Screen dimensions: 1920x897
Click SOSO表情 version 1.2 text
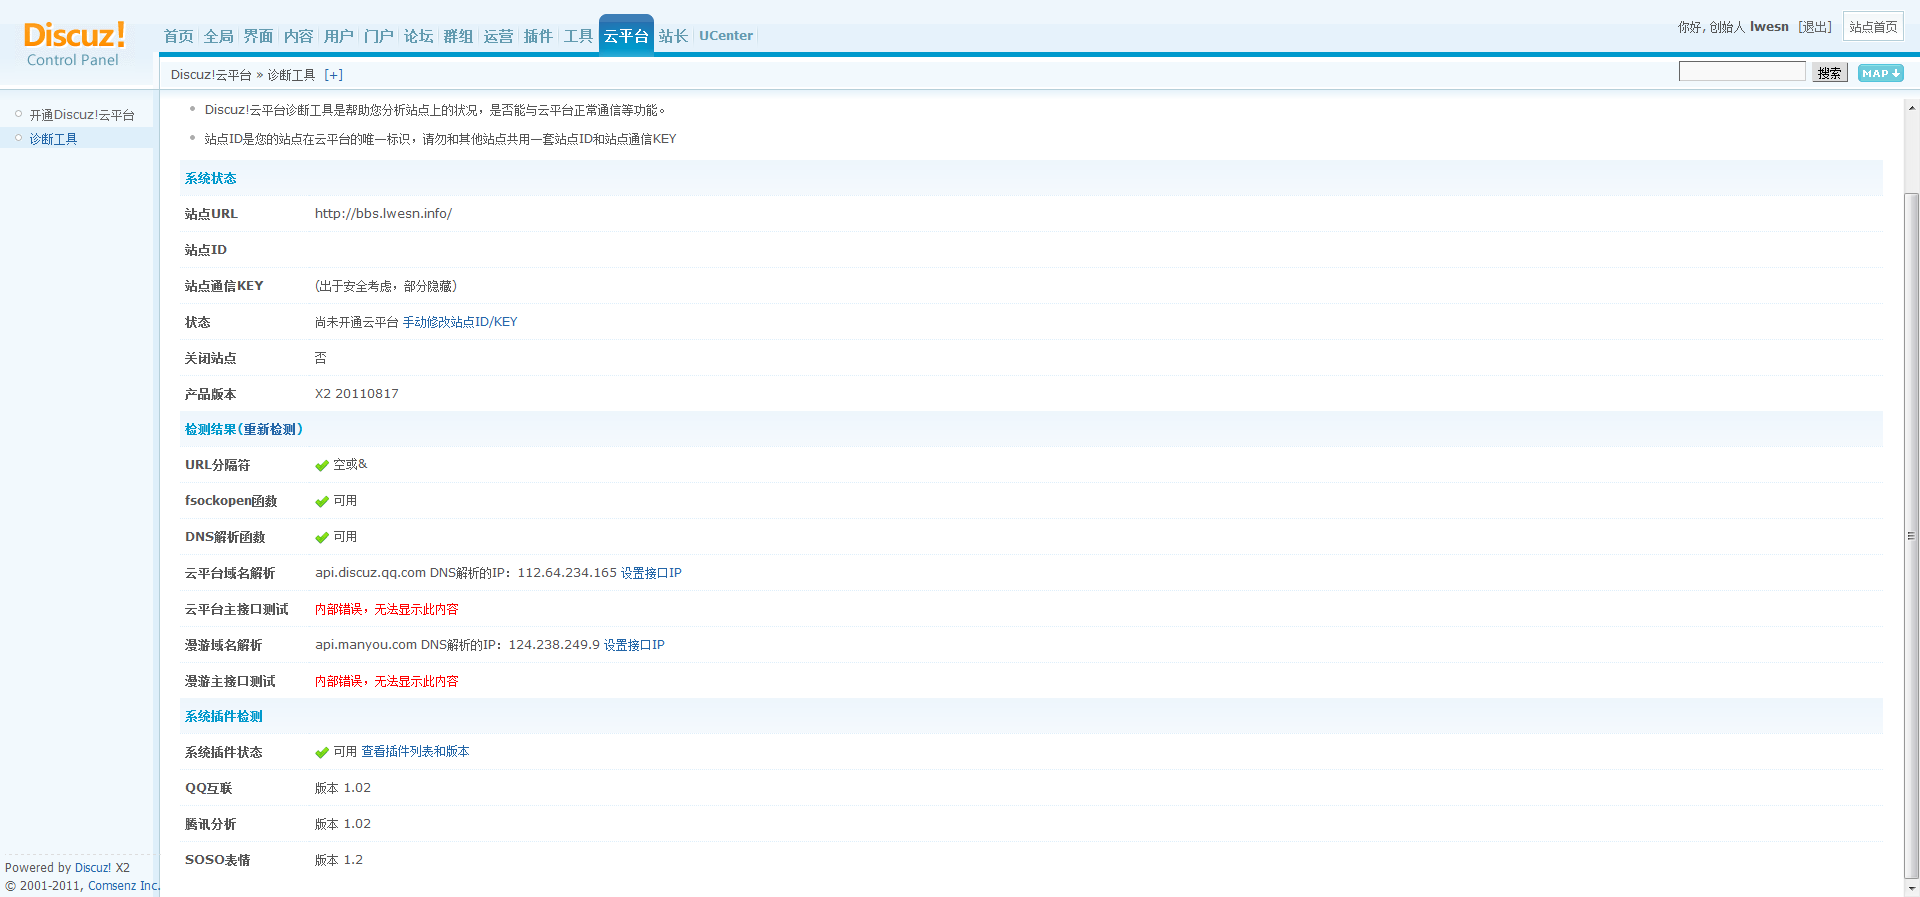[339, 860]
